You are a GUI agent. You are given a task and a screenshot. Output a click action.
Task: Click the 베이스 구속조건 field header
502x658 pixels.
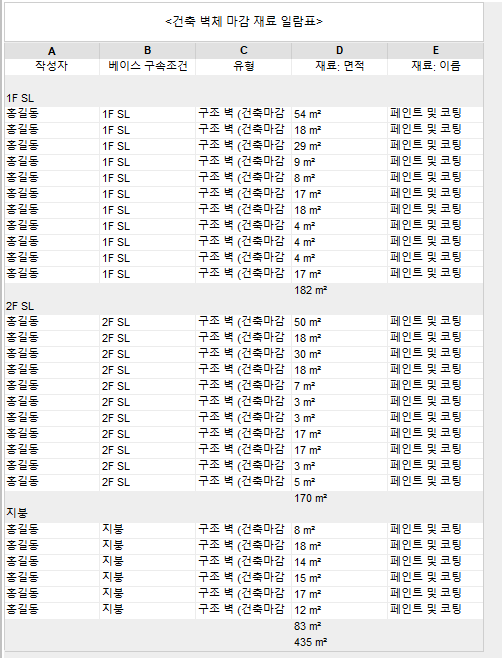(x=147, y=66)
